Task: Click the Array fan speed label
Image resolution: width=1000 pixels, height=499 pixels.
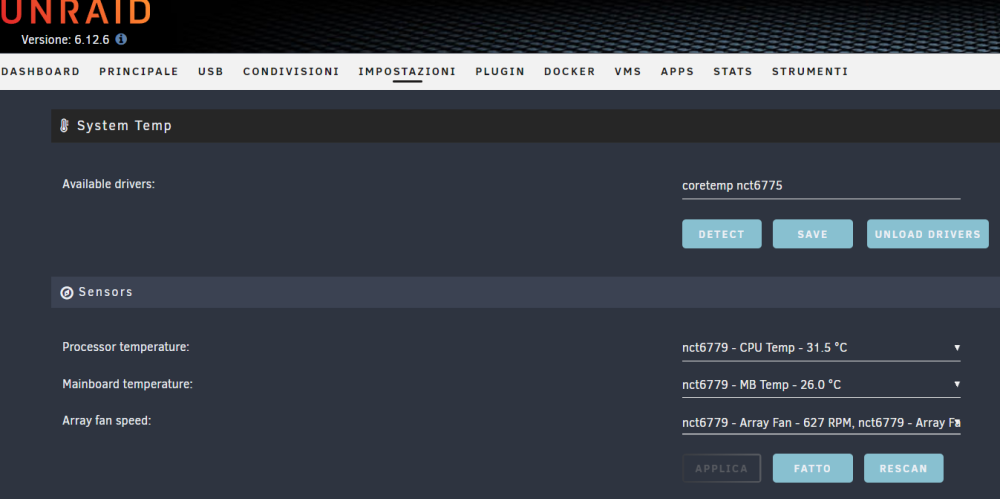Action: click(x=107, y=421)
